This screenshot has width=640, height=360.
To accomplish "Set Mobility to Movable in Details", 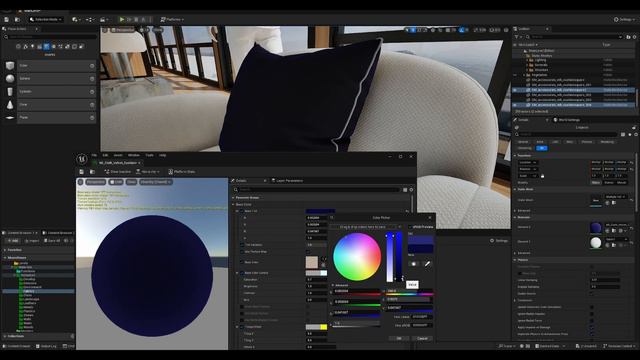I will click(x=621, y=182).
